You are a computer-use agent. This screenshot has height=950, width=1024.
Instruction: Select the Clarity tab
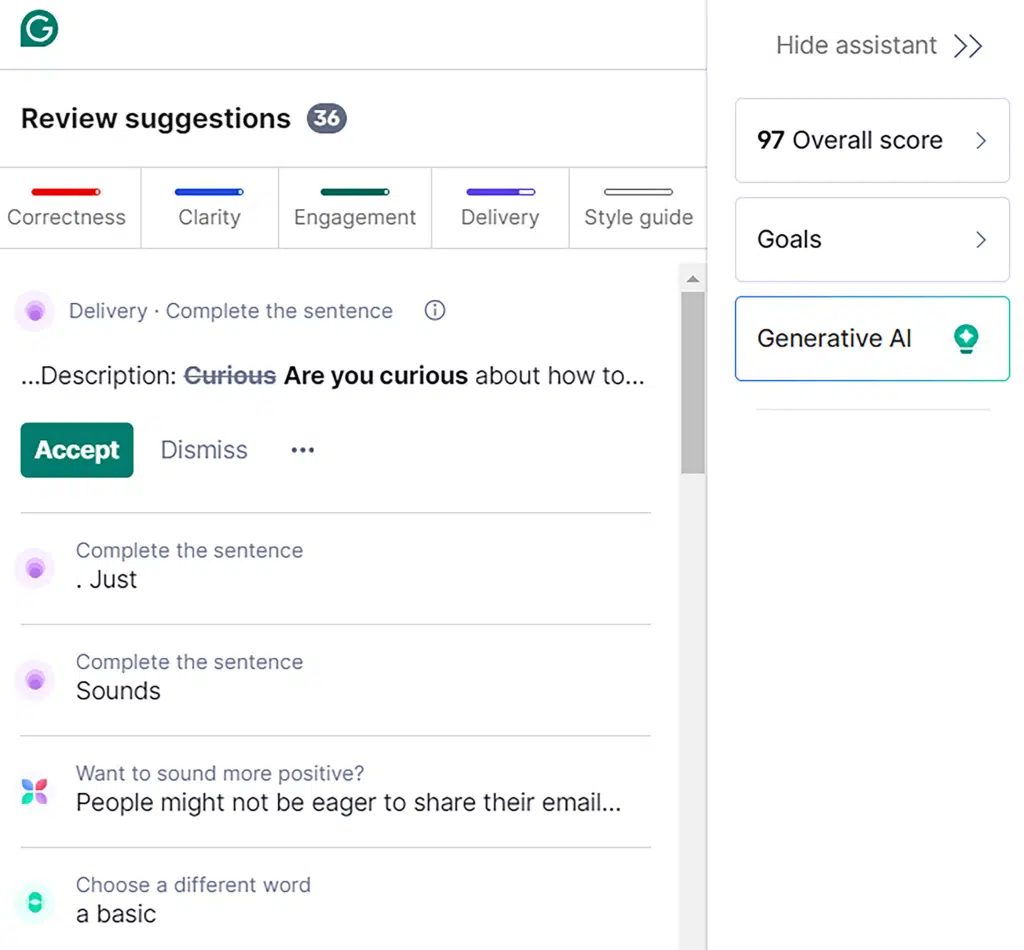tap(209, 217)
